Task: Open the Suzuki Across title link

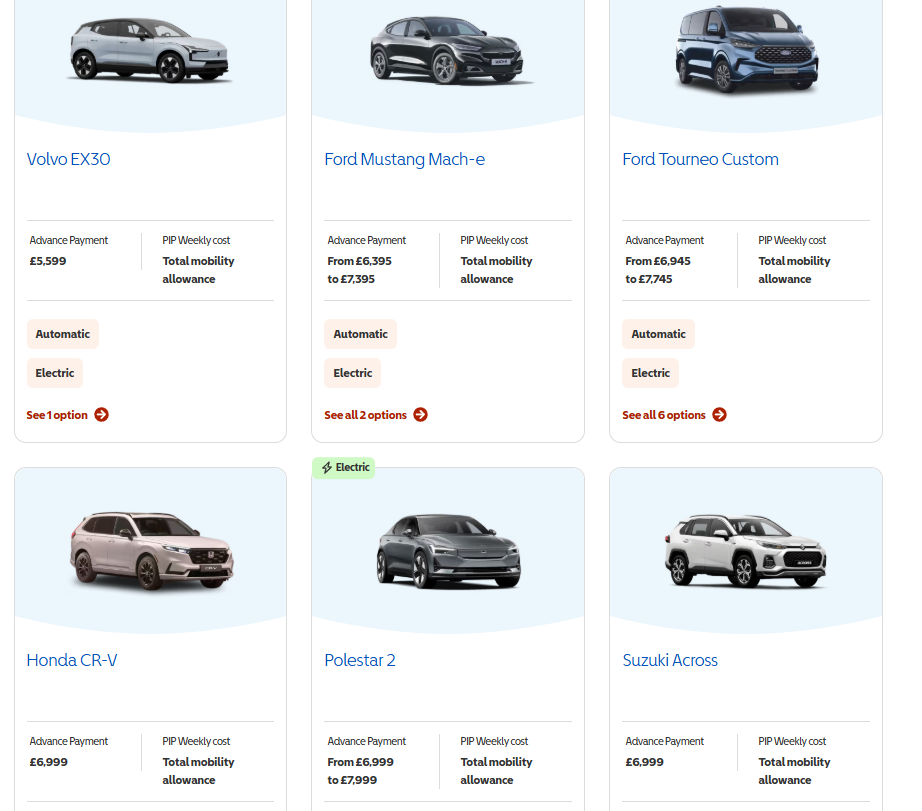Action: coord(670,660)
